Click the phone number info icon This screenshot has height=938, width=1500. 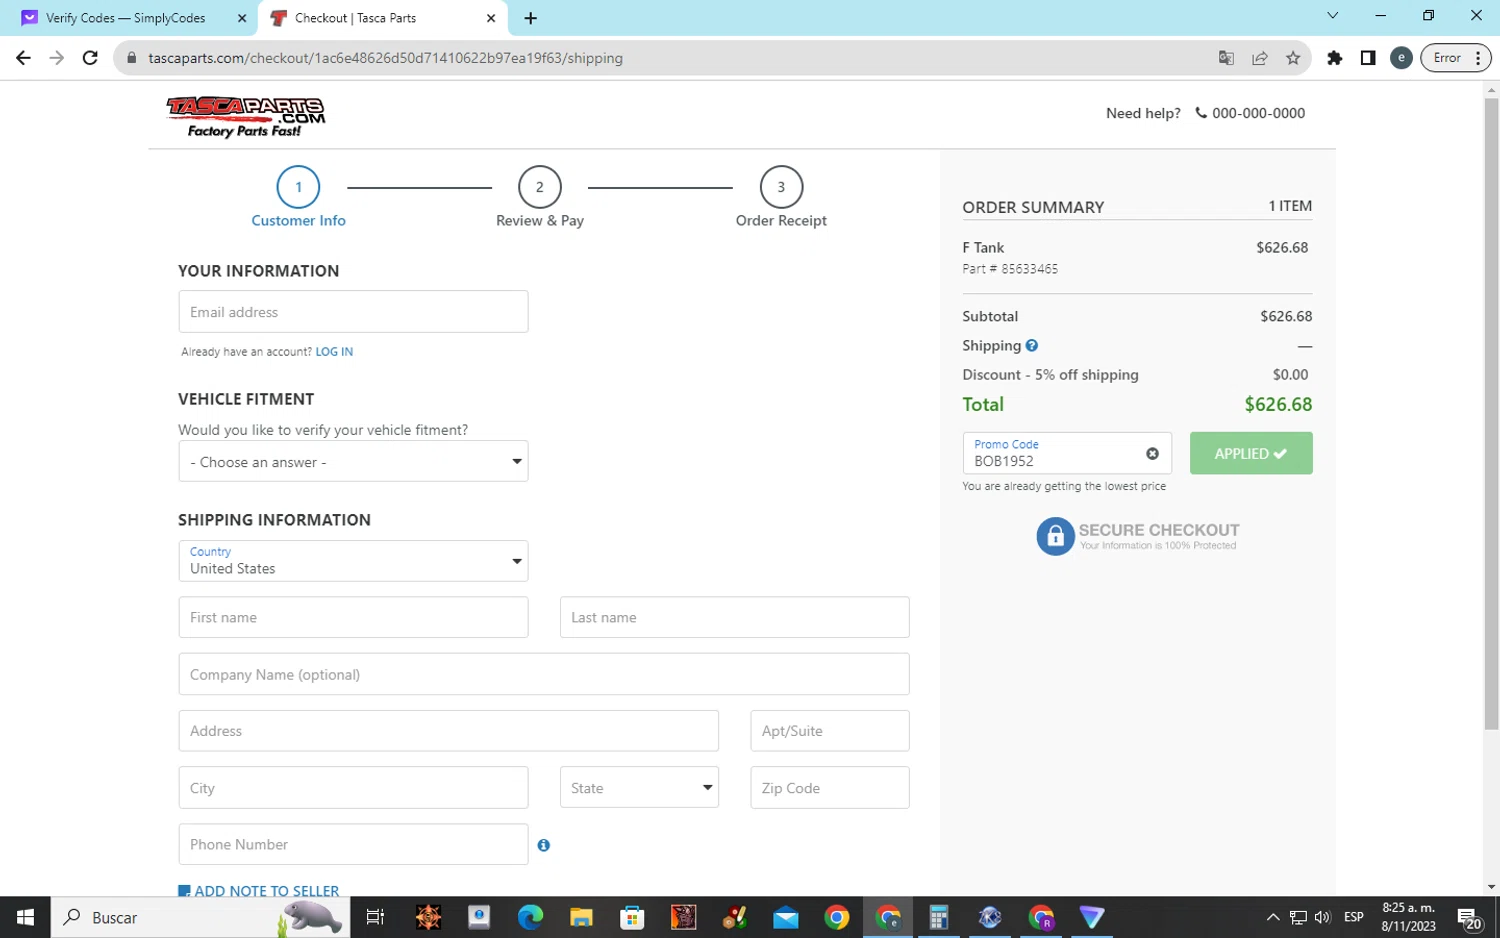(543, 845)
